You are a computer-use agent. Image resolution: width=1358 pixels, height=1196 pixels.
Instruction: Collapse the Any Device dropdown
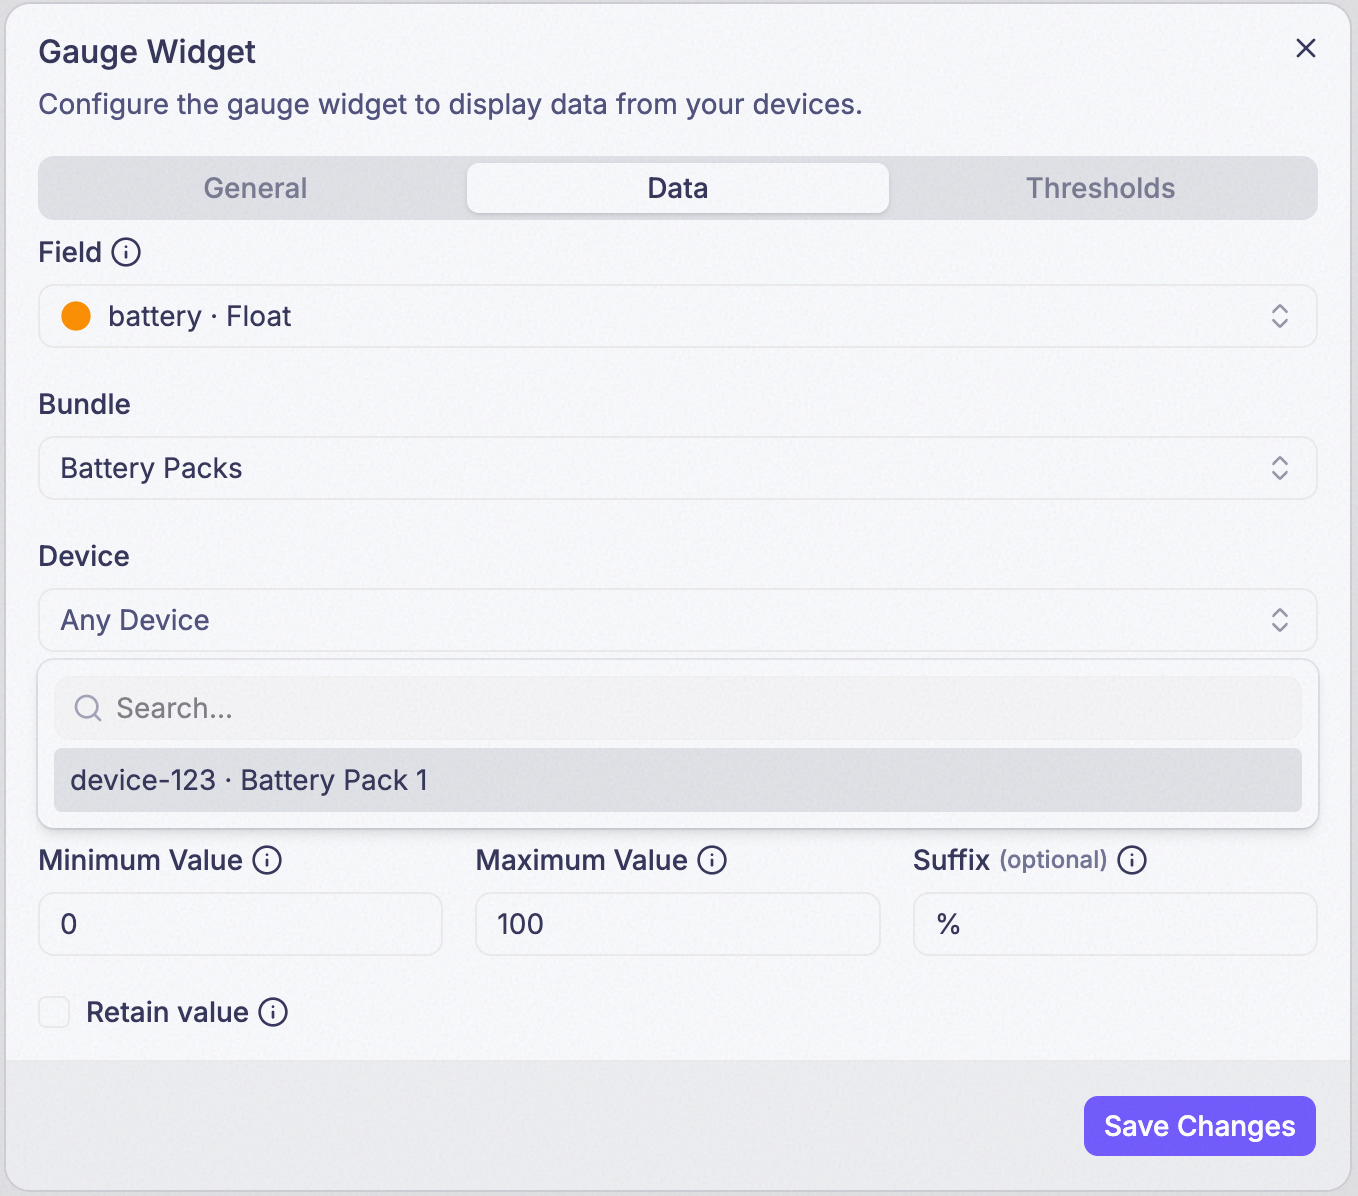point(678,620)
